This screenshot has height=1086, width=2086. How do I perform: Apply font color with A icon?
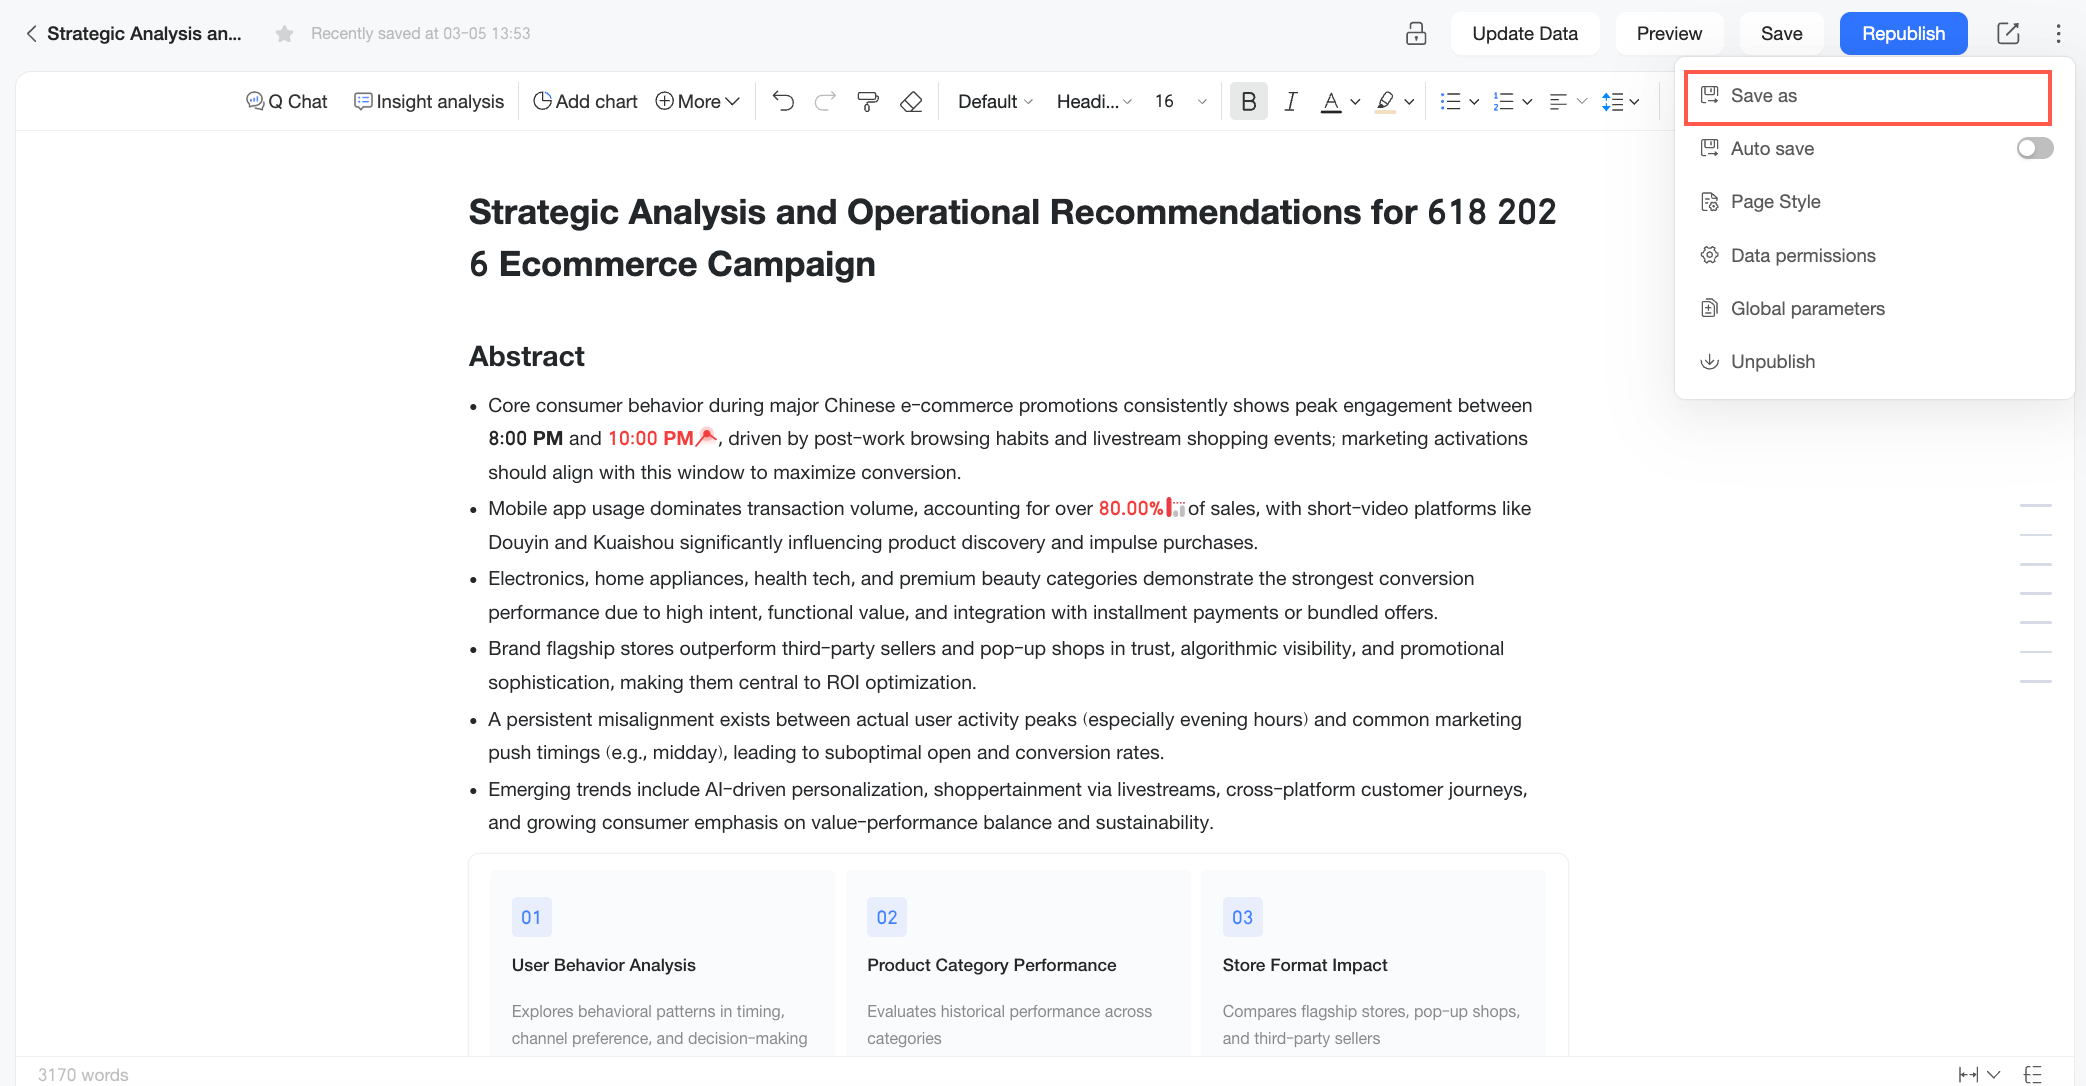coord(1331,101)
